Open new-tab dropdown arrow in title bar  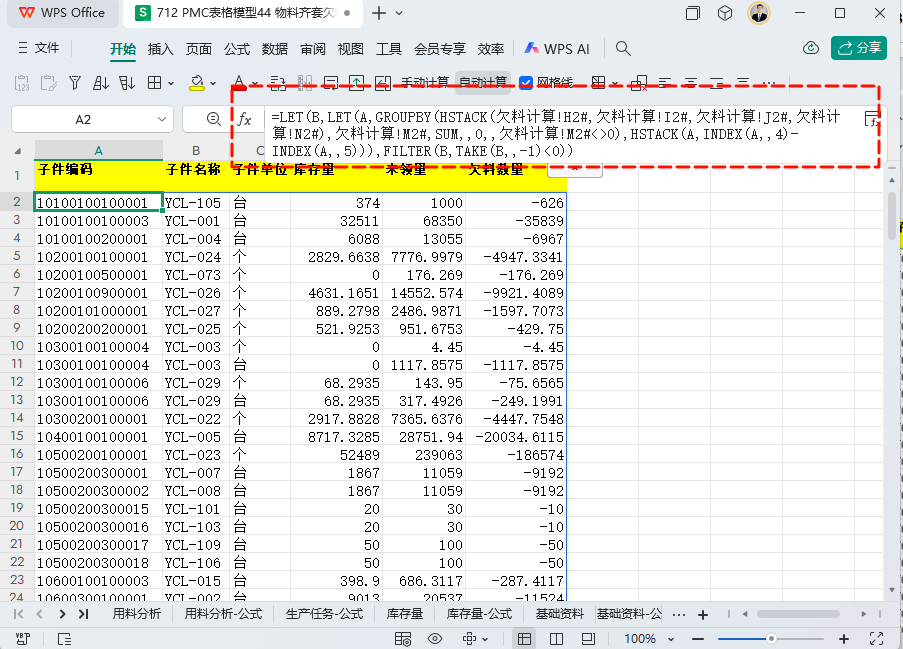pos(399,13)
